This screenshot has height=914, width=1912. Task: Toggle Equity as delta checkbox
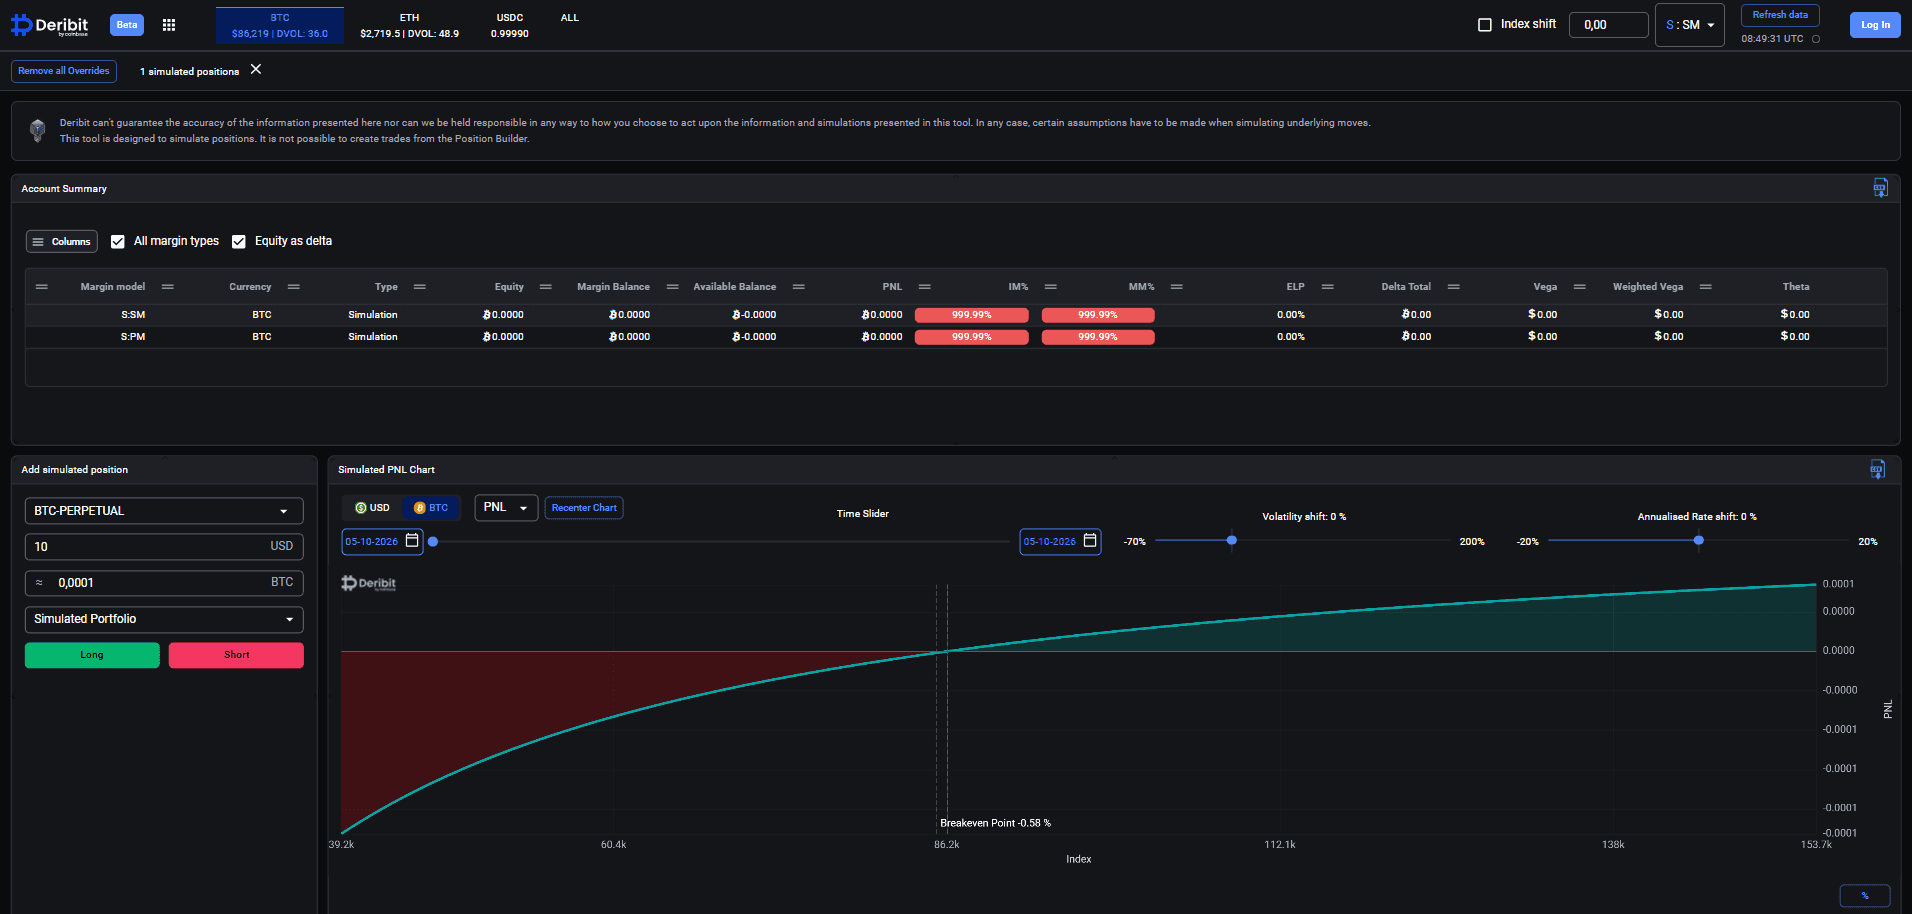[239, 242]
